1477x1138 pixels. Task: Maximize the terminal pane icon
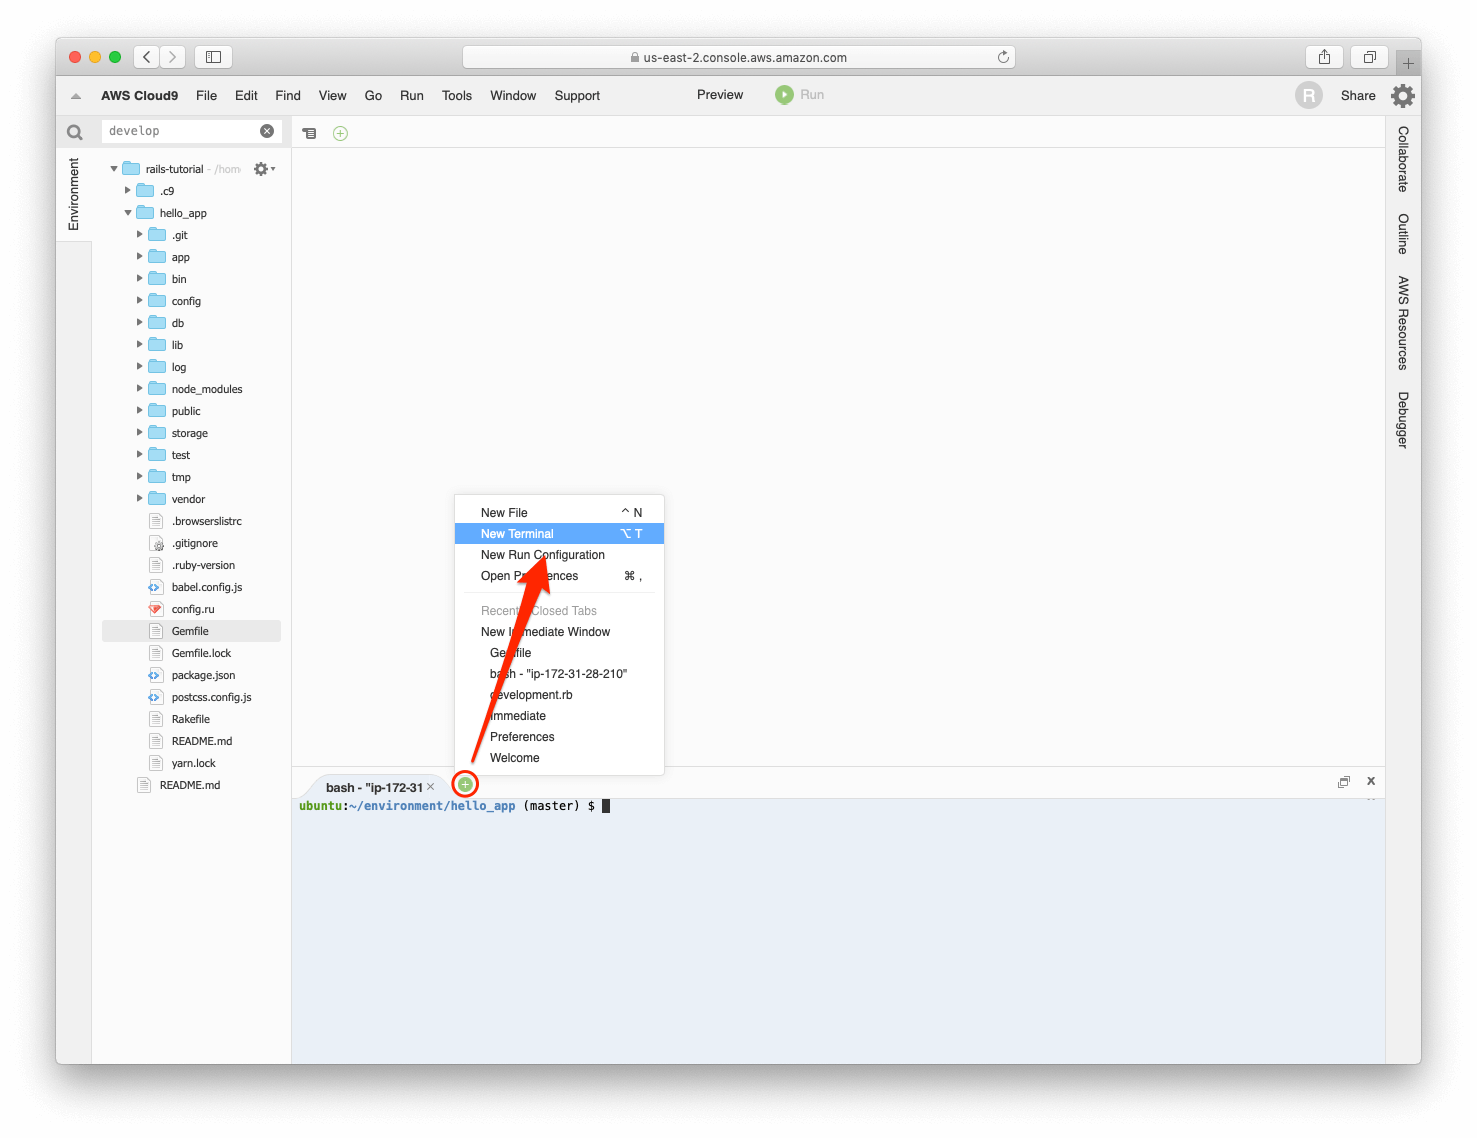point(1344,782)
